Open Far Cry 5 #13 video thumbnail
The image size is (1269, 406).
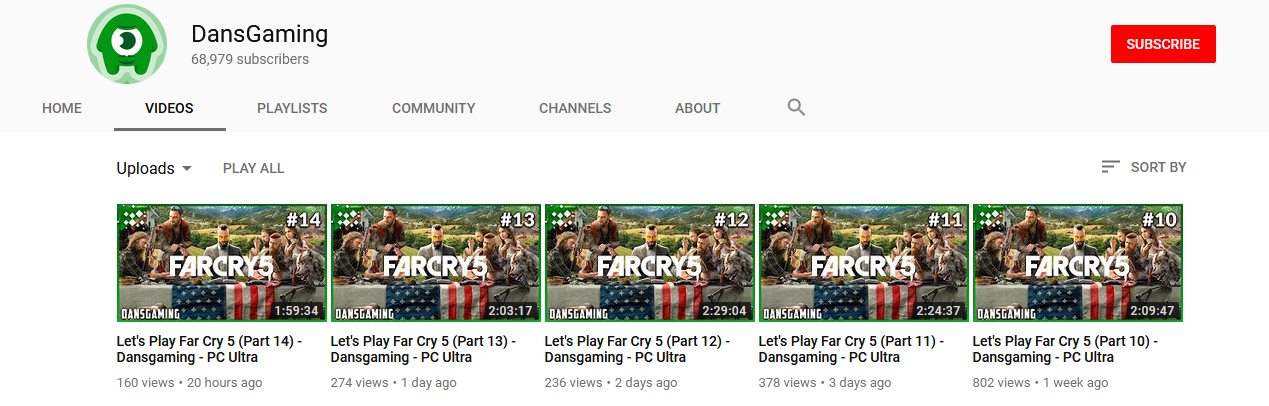tap(436, 263)
